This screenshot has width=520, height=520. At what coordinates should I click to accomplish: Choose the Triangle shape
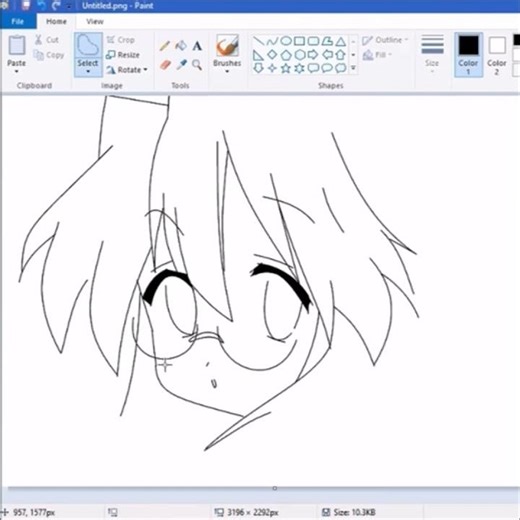point(340,41)
